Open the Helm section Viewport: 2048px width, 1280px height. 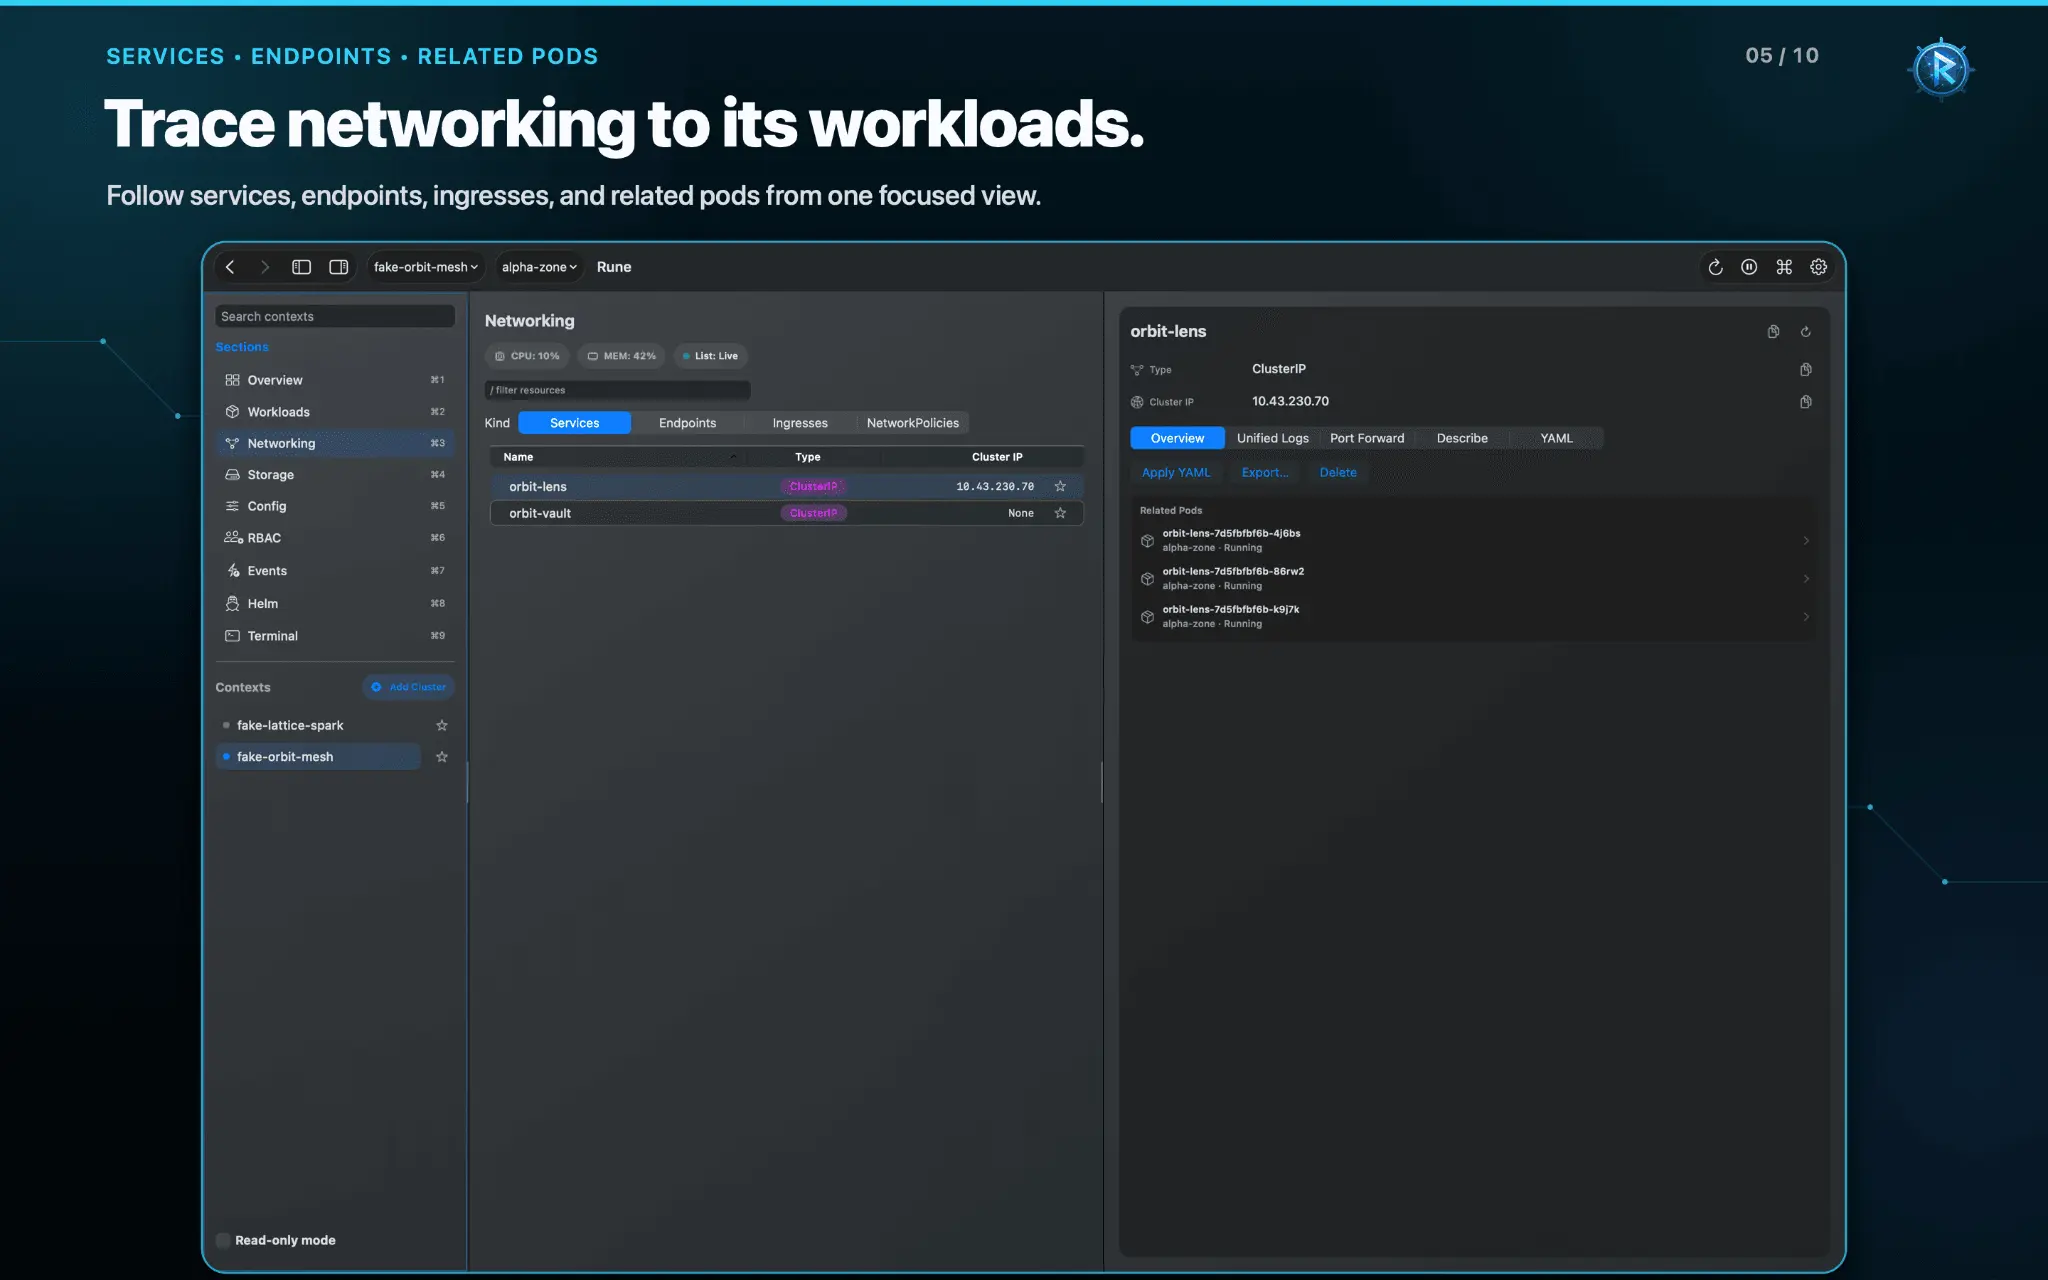point(334,604)
